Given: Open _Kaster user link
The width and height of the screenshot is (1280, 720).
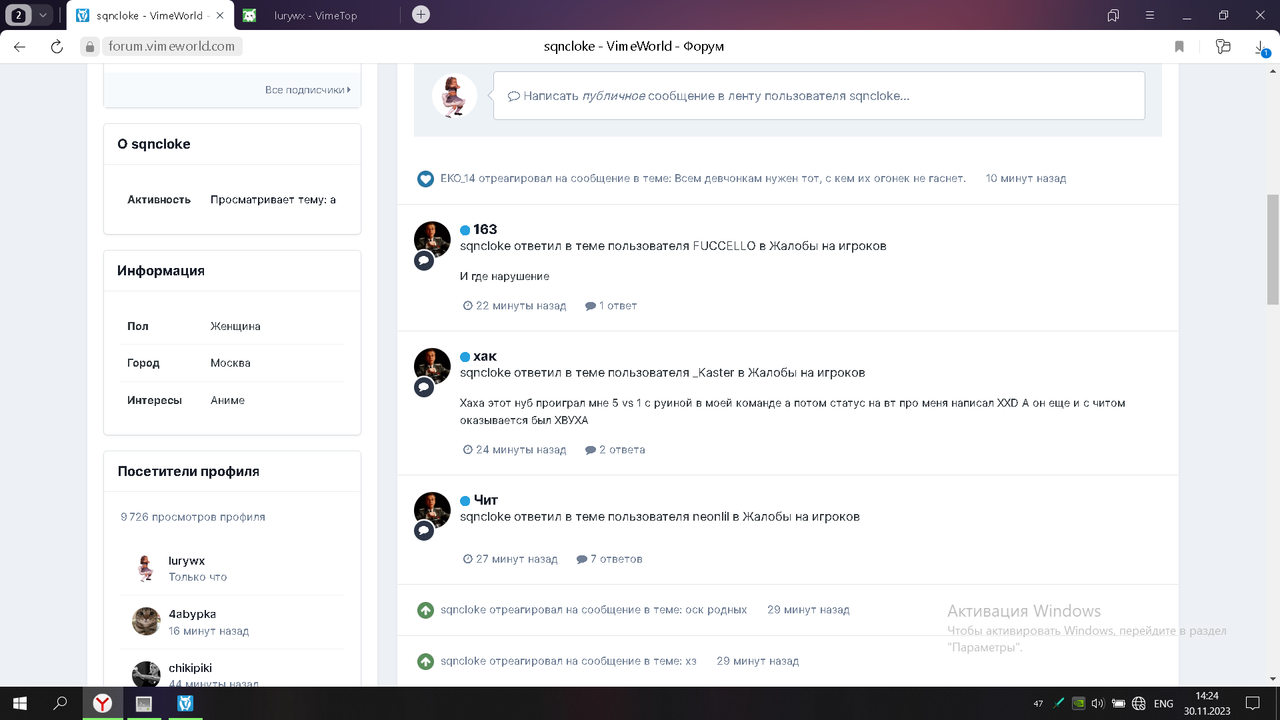Looking at the screenshot, I should (x=713, y=373).
